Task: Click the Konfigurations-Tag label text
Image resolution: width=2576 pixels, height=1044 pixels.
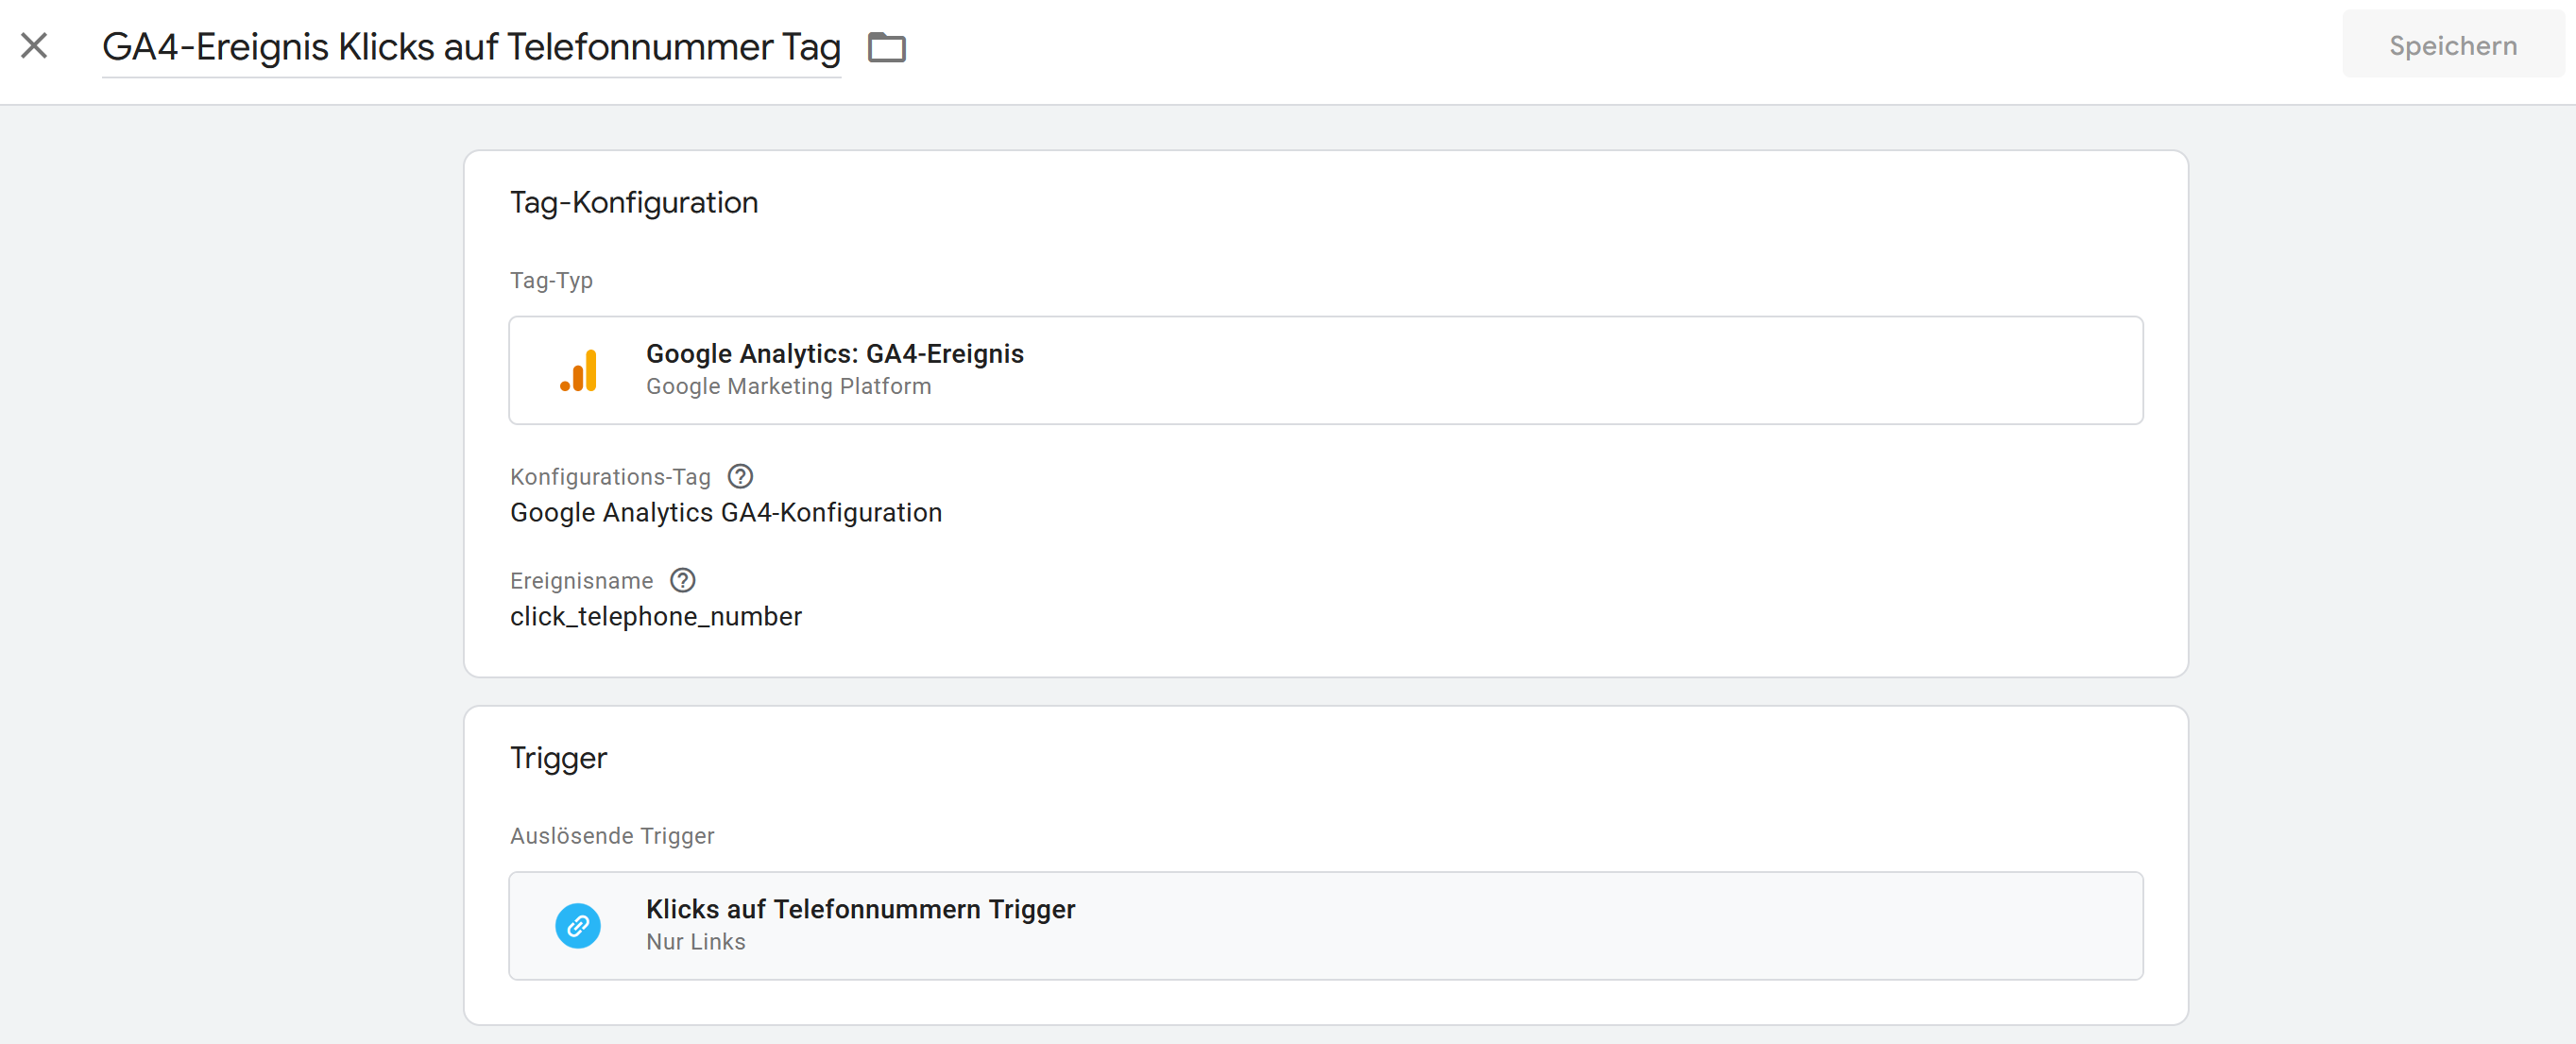Action: 610,476
